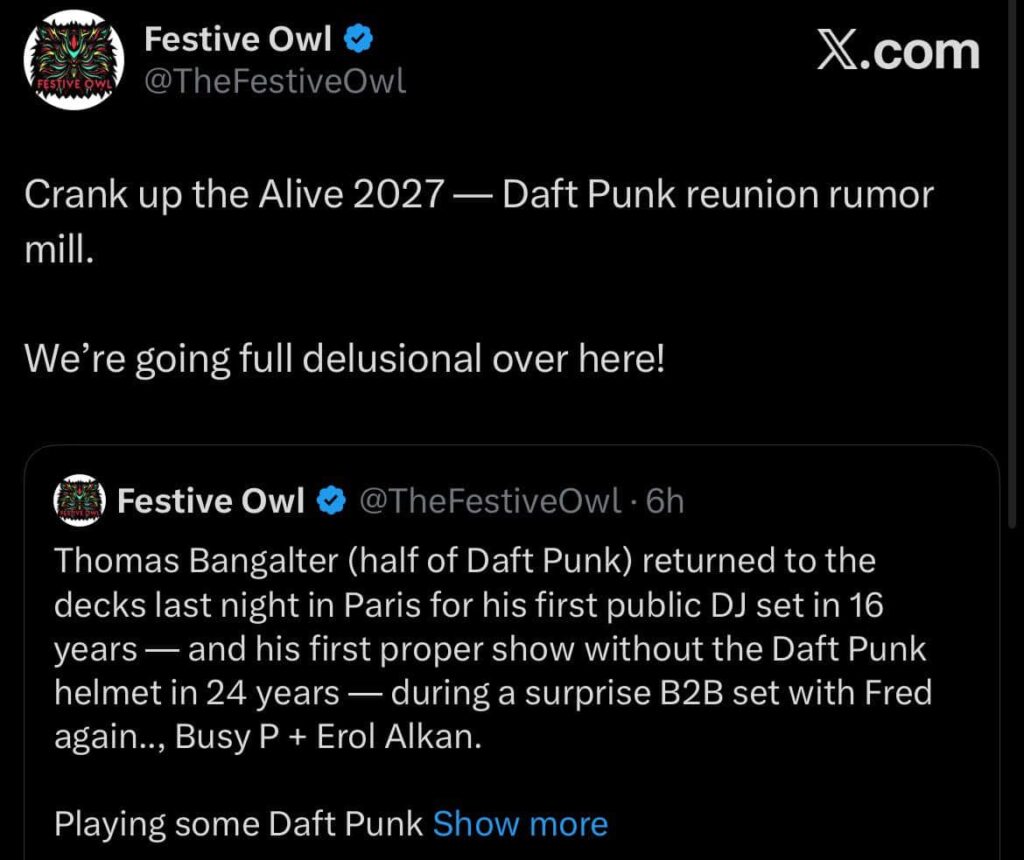
Task: Click "We're going full delusional over here!" line
Action: pyautogui.click(x=344, y=358)
